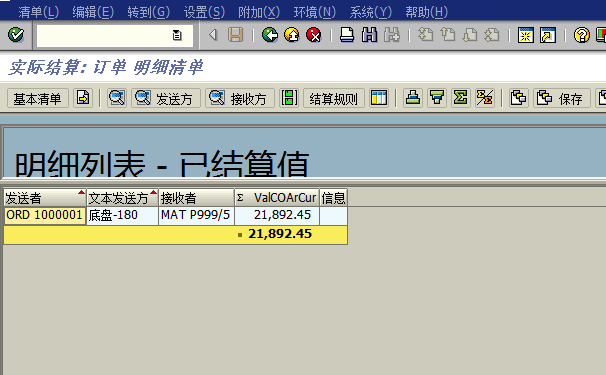Click the Last Page icon

(492, 35)
